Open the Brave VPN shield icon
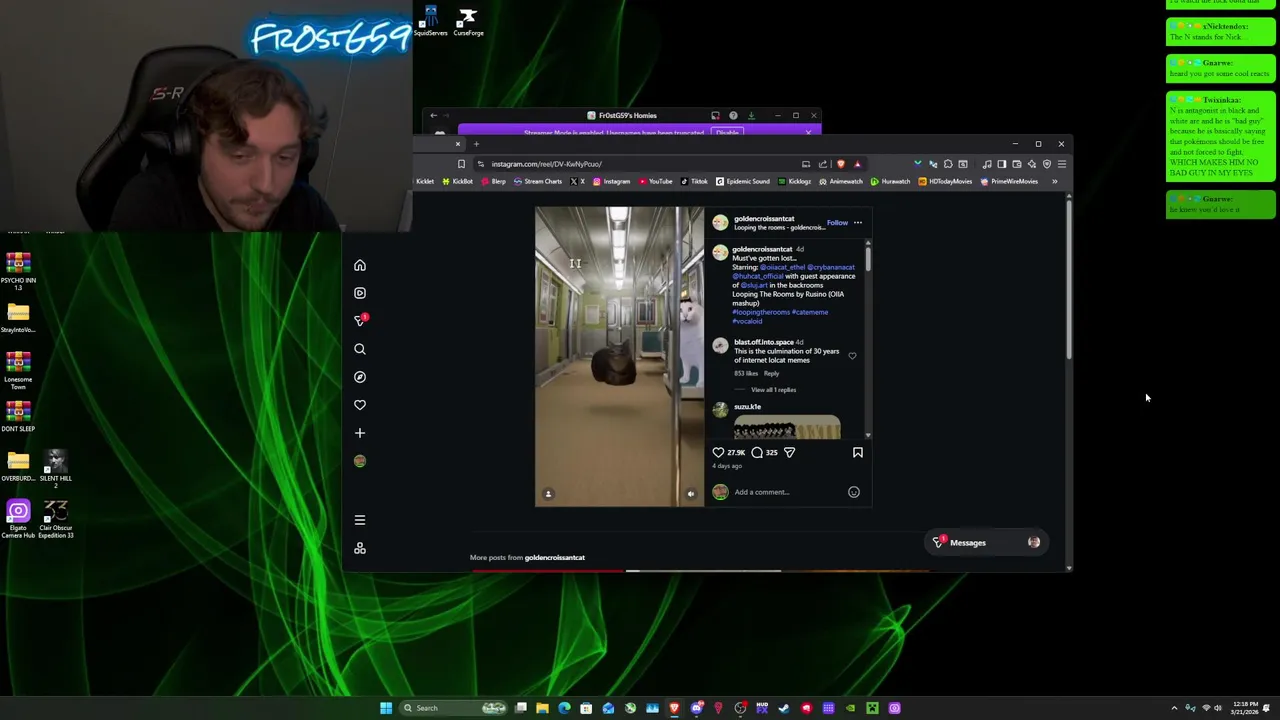1280x720 pixels. pos(1047,164)
